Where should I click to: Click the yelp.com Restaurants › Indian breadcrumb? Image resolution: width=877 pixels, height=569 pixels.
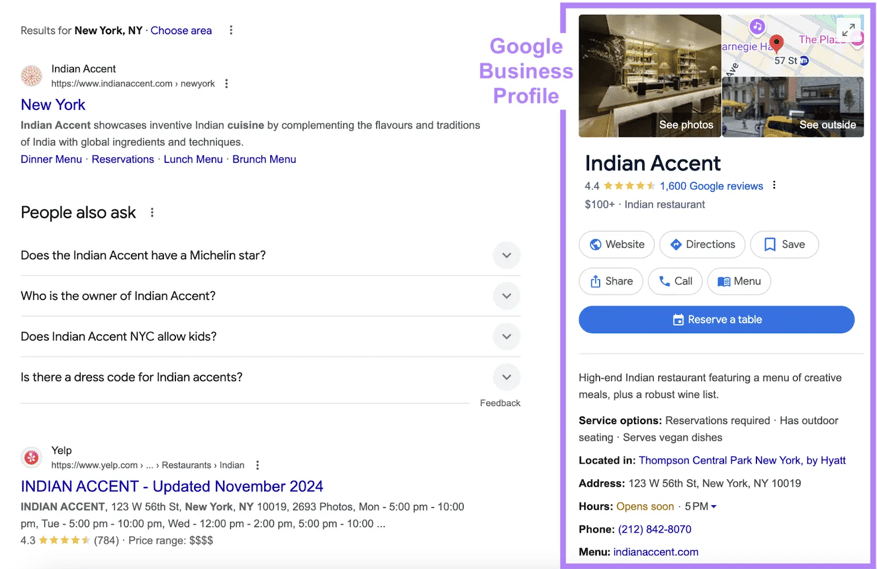148,465
